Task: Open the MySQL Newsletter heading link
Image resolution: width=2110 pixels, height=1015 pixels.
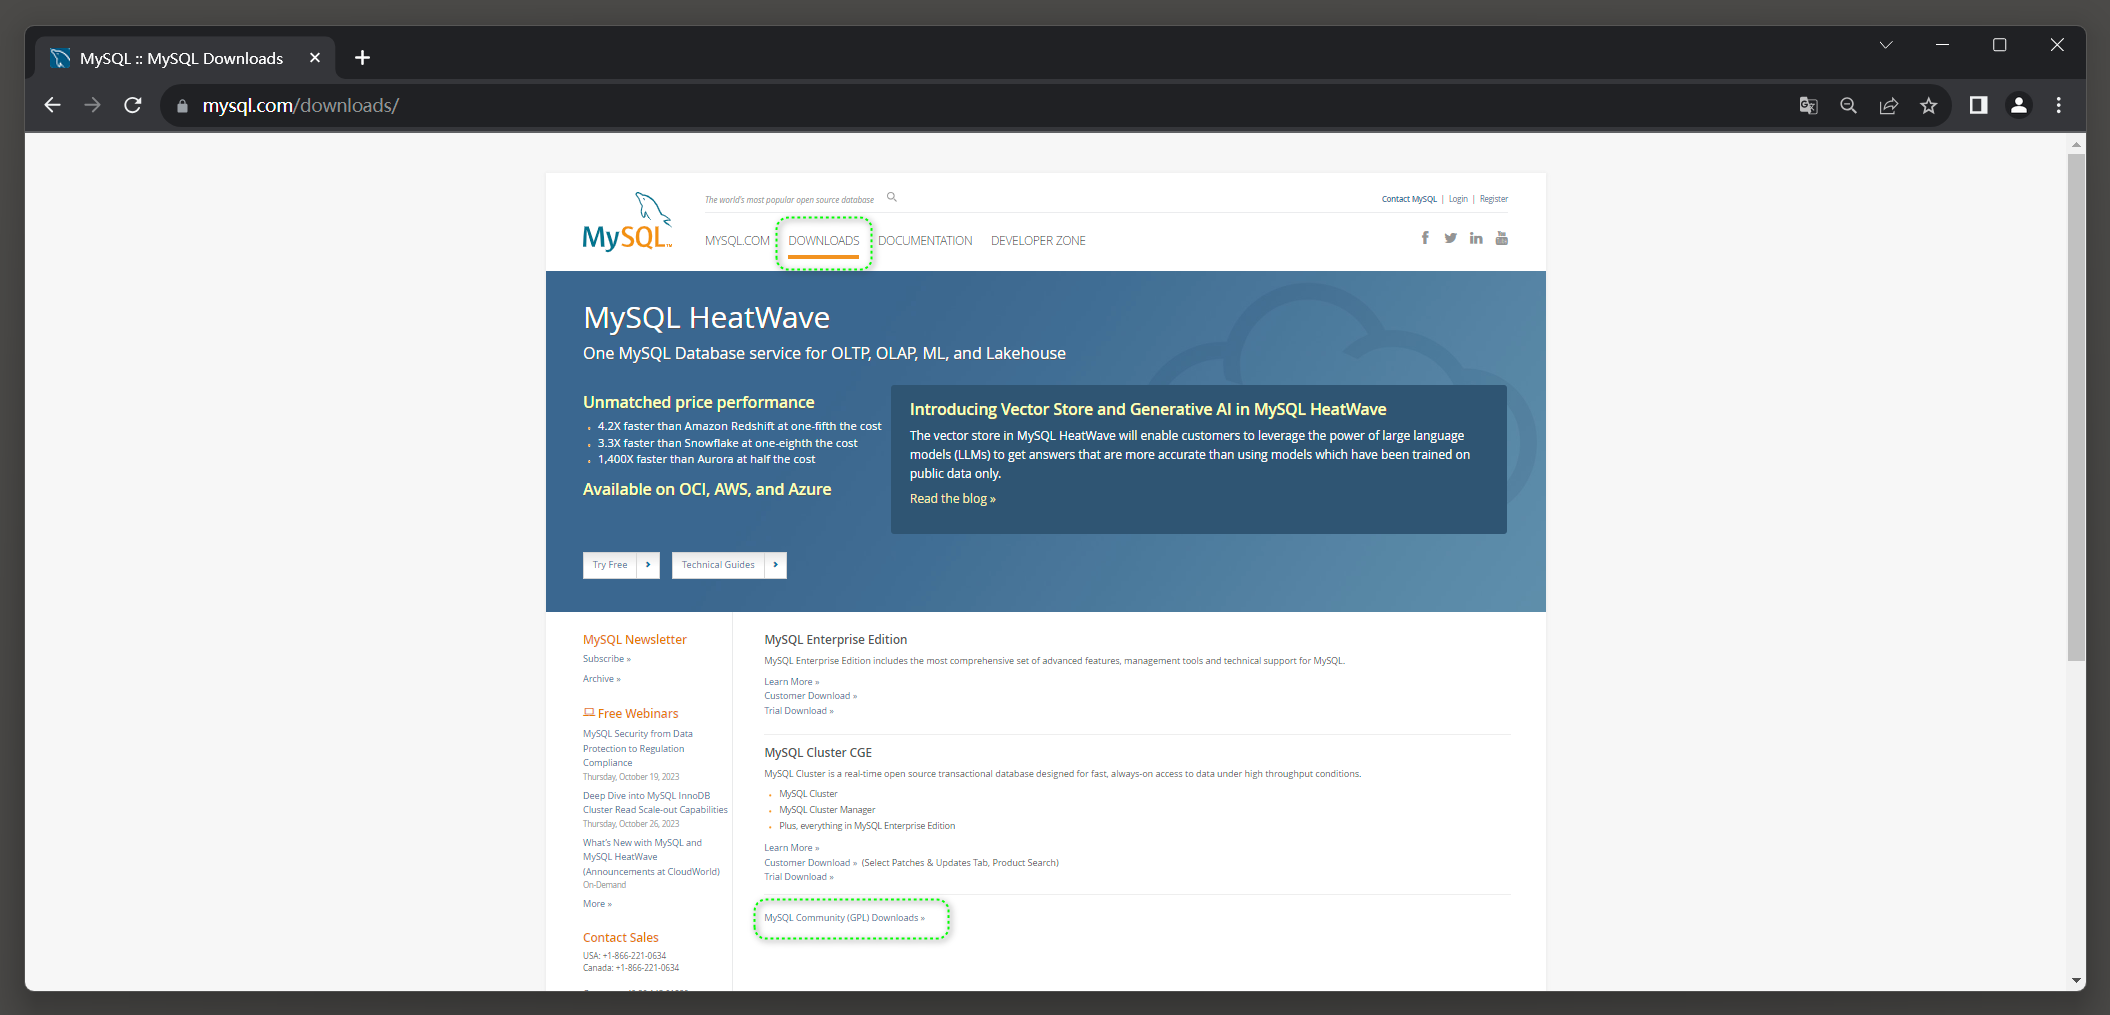Action: (635, 640)
